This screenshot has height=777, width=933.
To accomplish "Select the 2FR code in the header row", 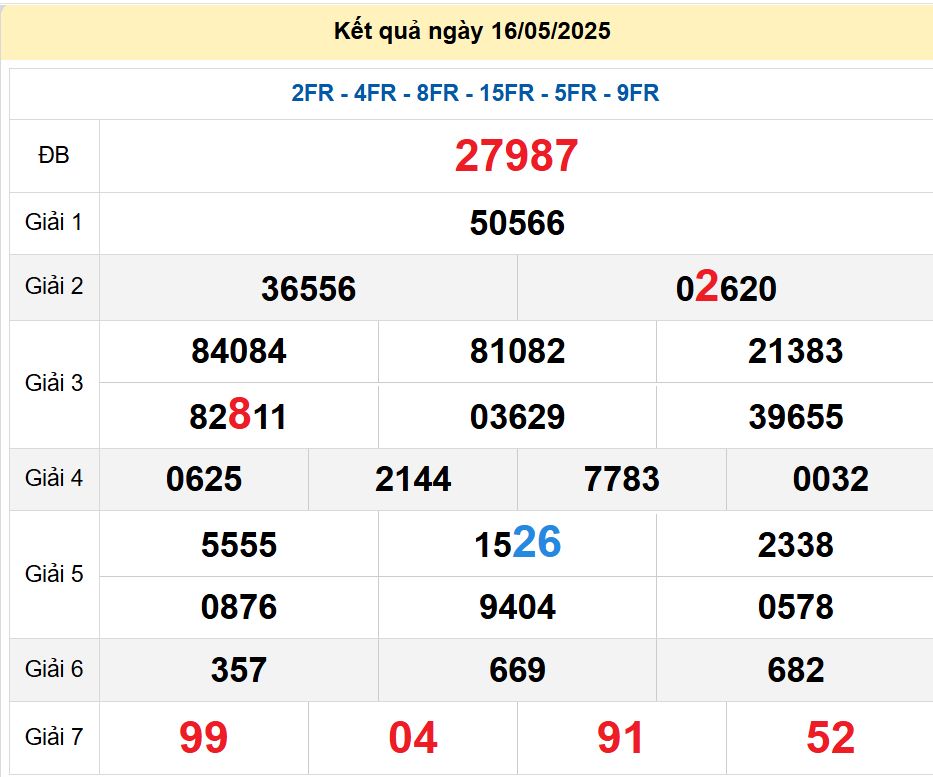I will 313,94.
